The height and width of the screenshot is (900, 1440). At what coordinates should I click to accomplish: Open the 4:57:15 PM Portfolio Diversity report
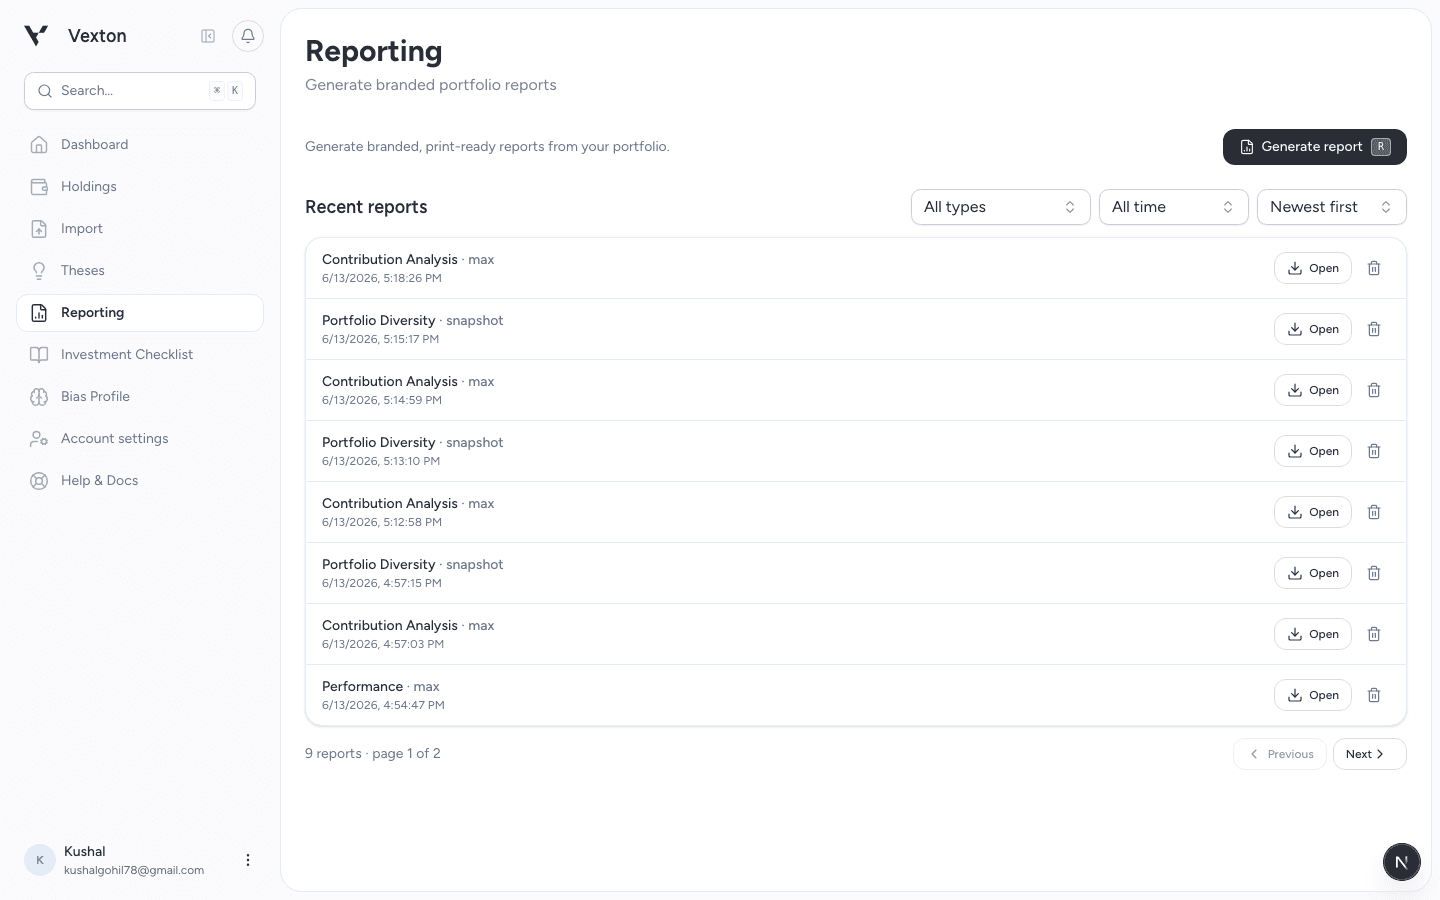[x=1312, y=573]
